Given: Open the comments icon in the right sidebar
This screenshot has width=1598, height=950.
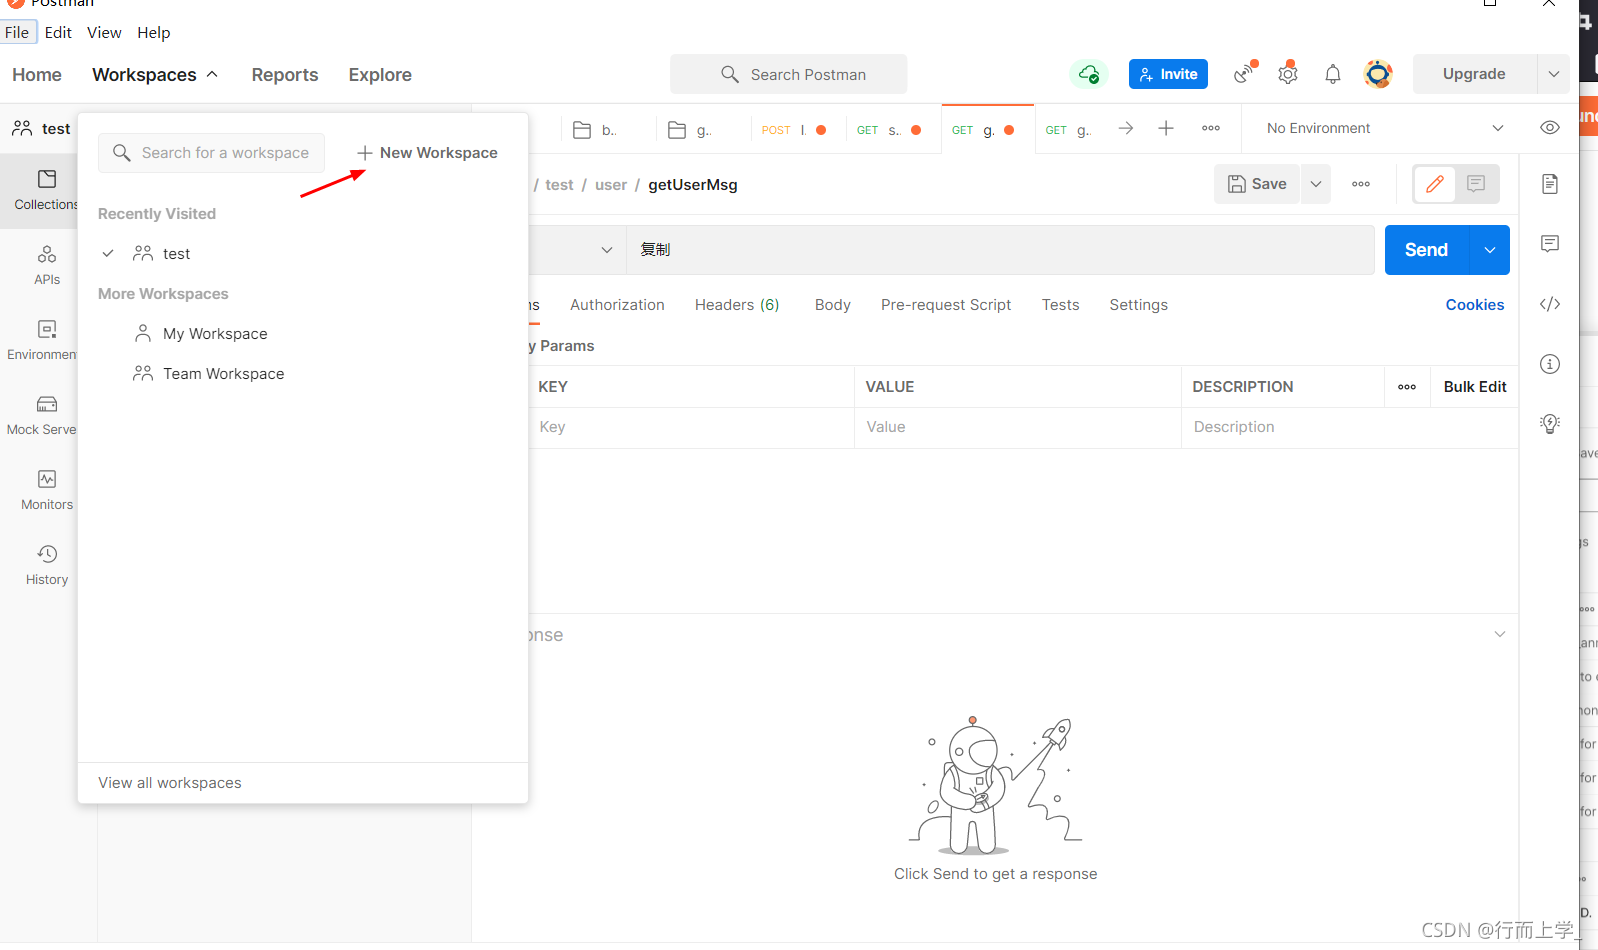Looking at the screenshot, I should (x=1550, y=244).
